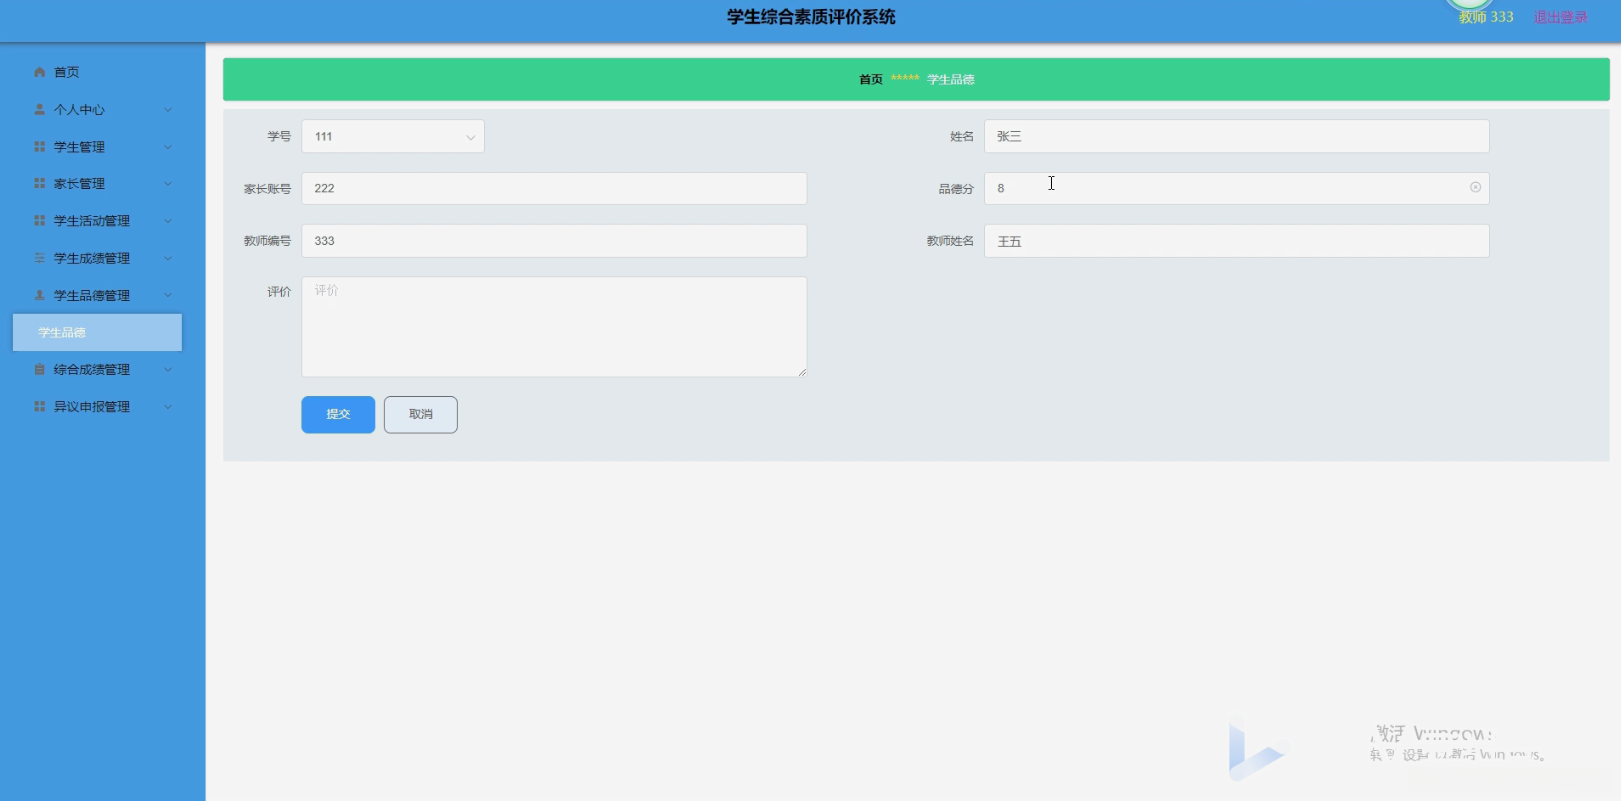Click the grid icon beside 学生活动管理

click(40, 221)
